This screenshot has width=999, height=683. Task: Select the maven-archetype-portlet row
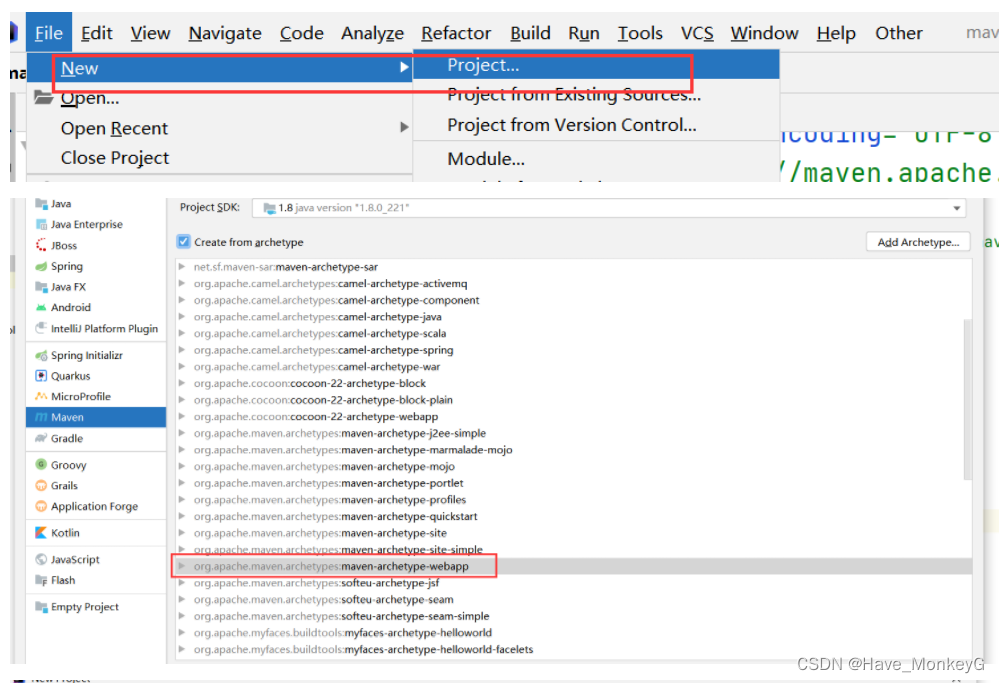573,483
